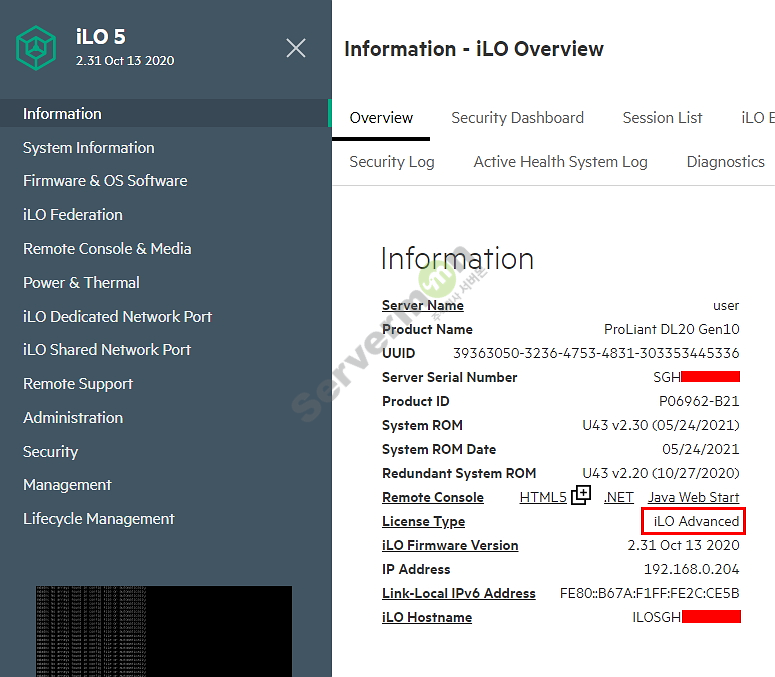This screenshot has height=677, width=775.
Task: Click the iLO Hostname link
Action: [427, 617]
